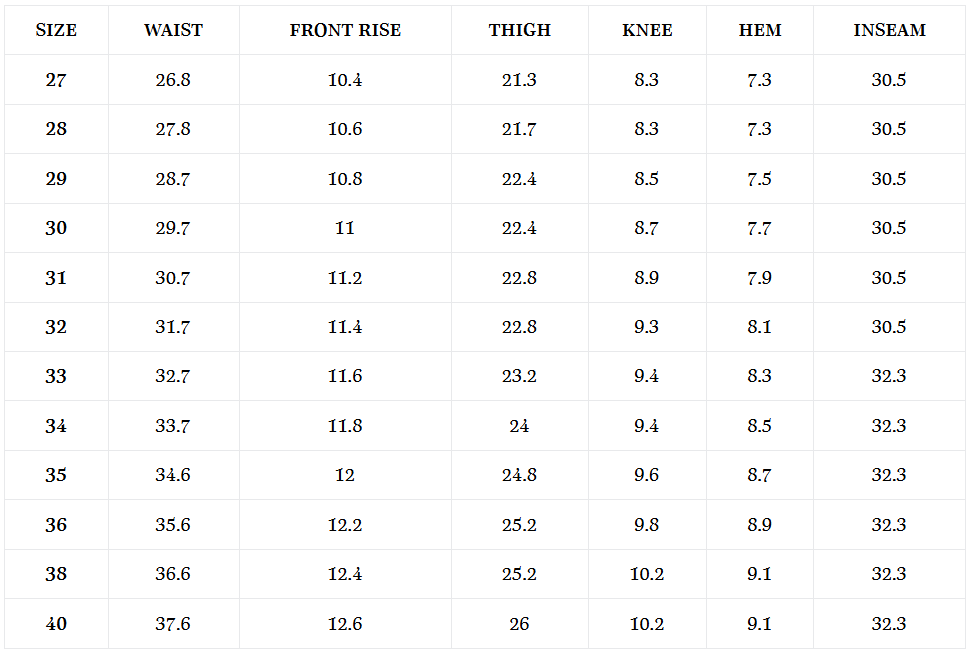Click knee value 9.3
974x656 pixels.
pyautogui.click(x=647, y=327)
